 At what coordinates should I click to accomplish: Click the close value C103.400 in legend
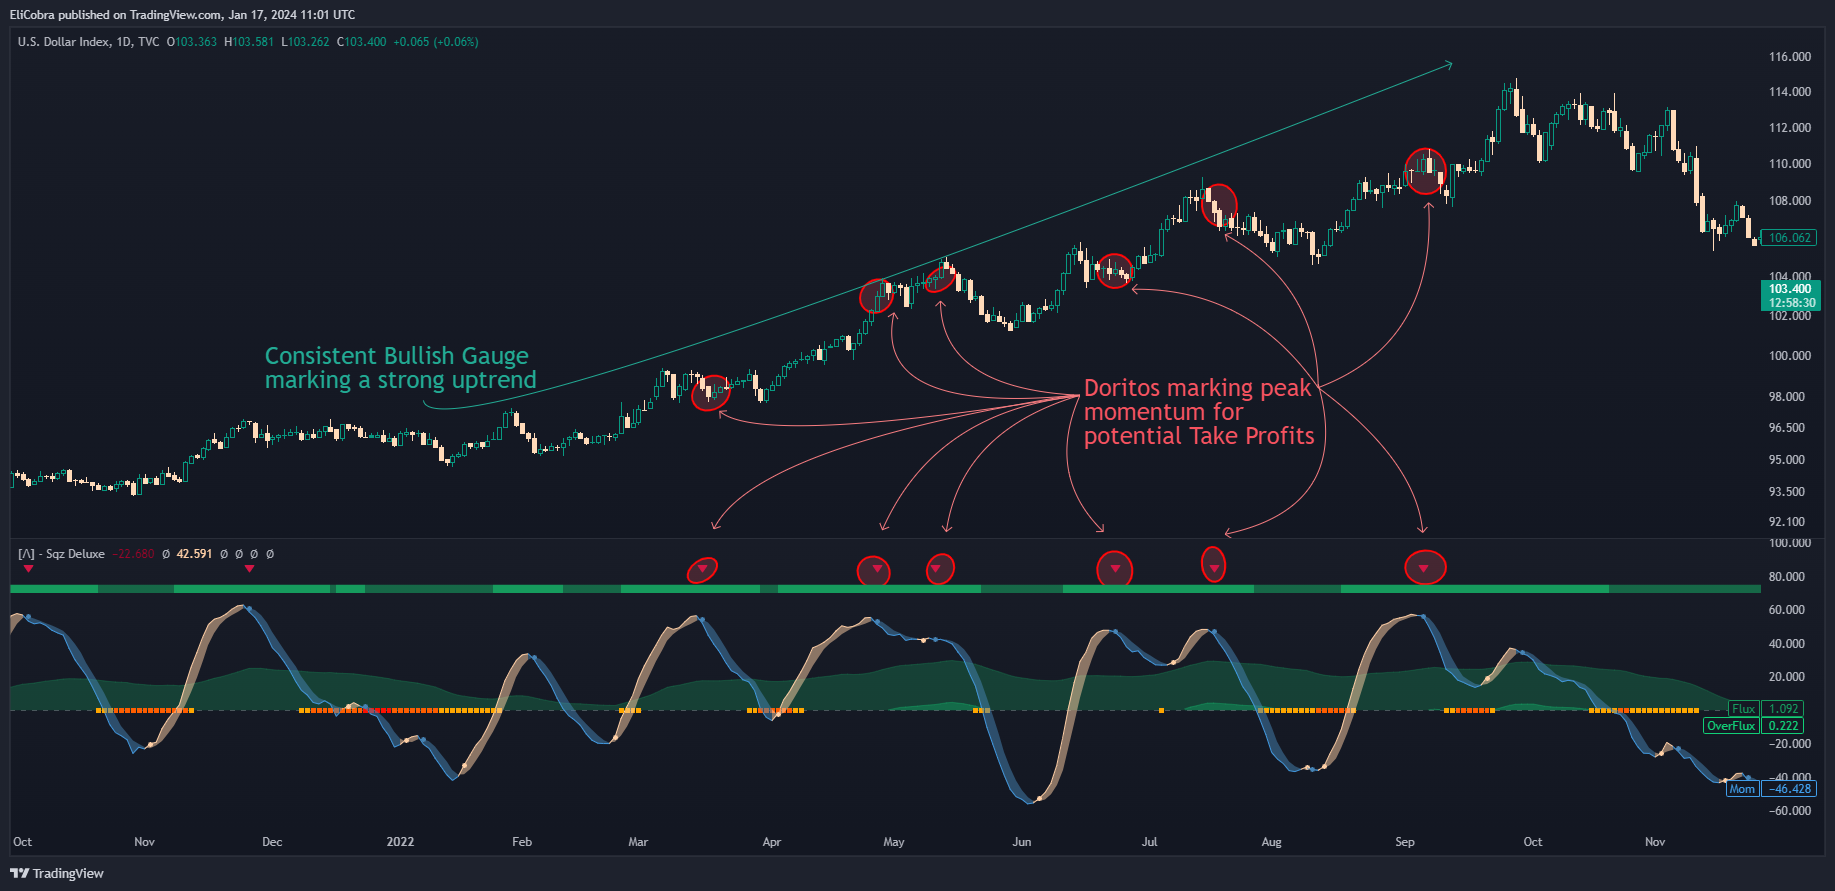tap(361, 42)
